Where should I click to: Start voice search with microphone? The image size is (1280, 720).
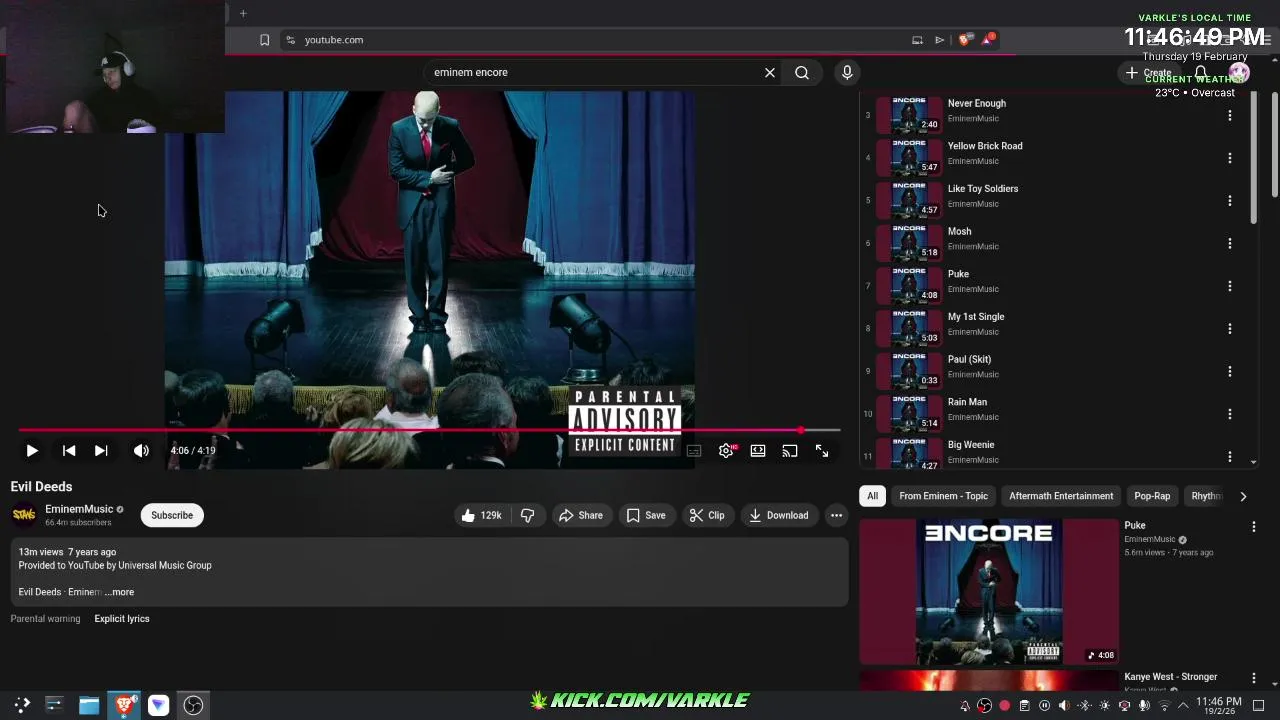point(847,72)
